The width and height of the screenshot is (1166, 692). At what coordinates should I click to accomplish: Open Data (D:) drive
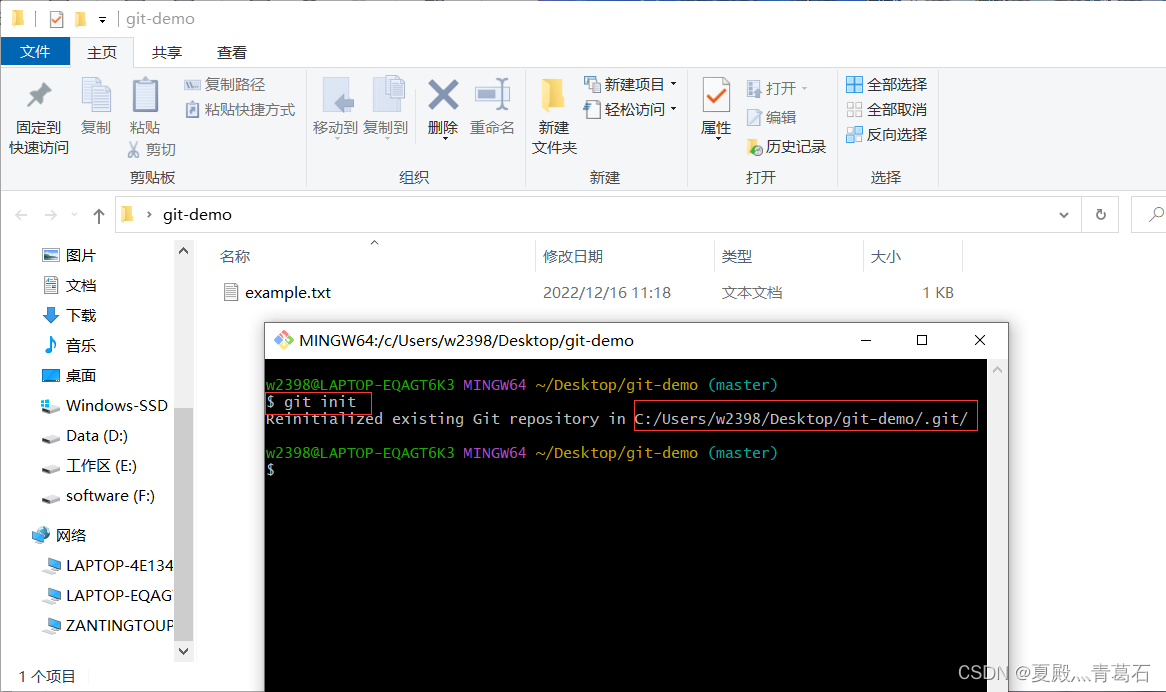point(84,436)
